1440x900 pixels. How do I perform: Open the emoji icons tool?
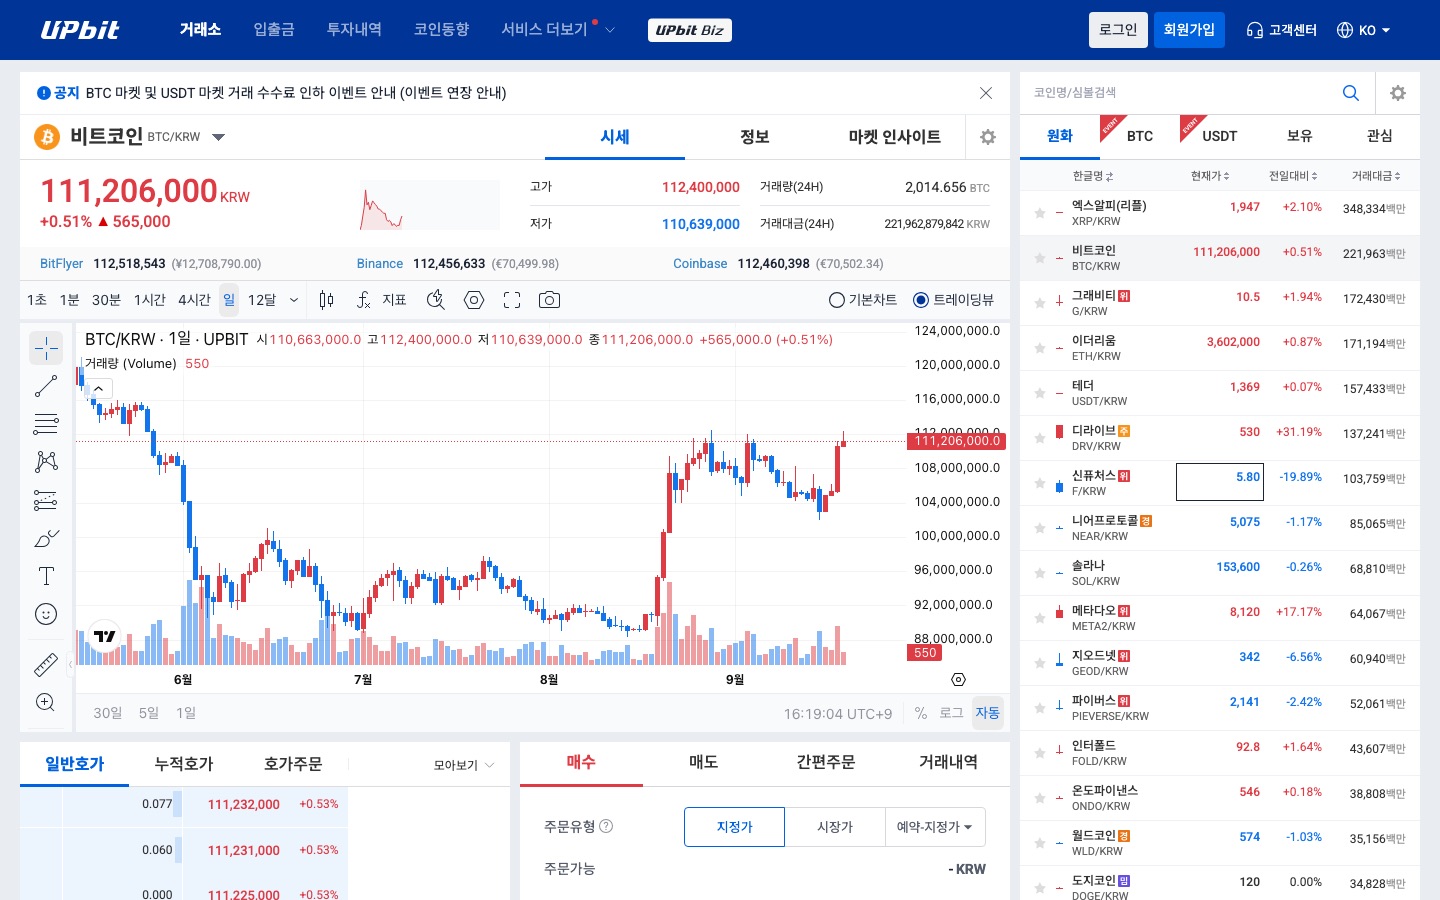coord(46,614)
